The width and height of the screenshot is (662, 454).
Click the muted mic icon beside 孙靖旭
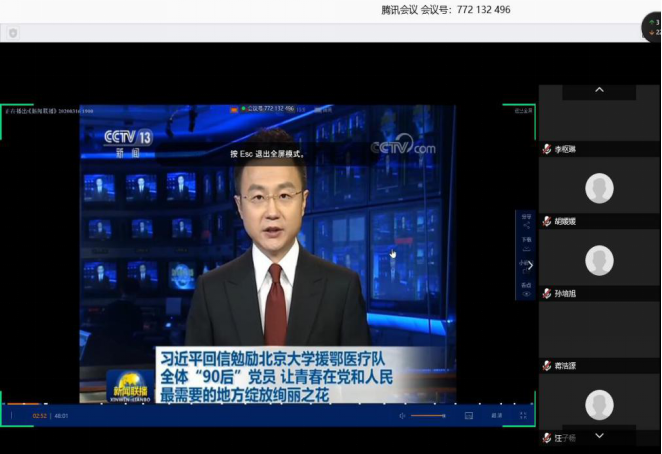point(547,294)
